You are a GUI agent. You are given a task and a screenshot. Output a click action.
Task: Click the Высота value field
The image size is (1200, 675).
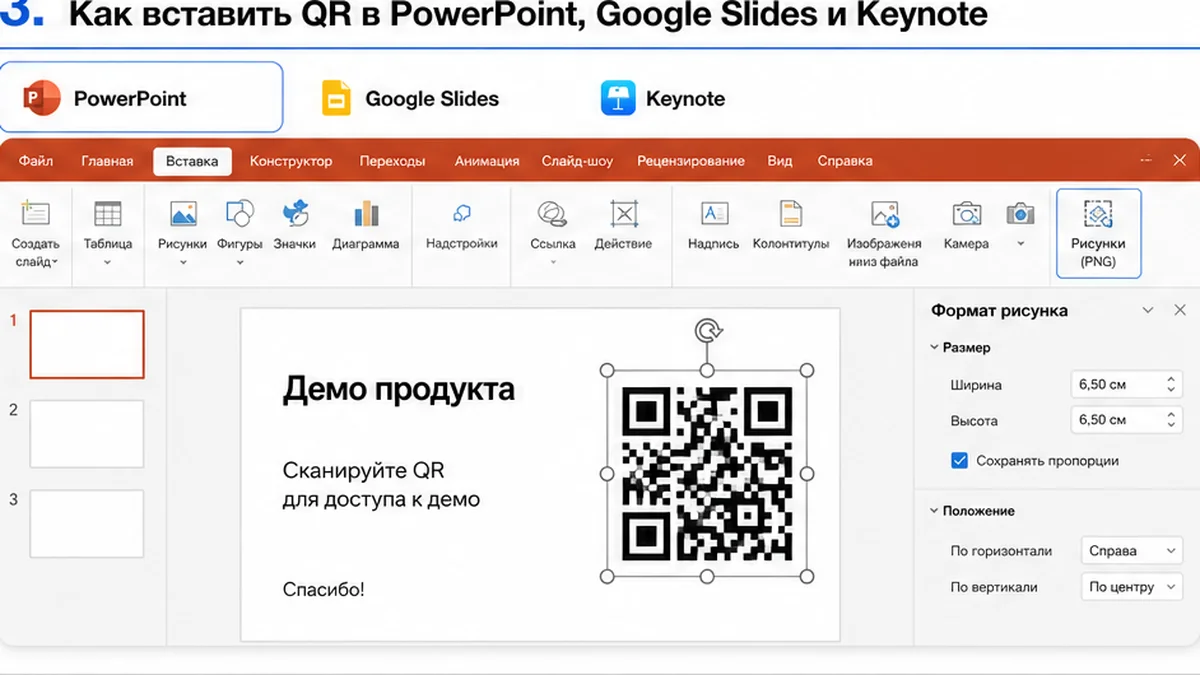[1116, 420]
